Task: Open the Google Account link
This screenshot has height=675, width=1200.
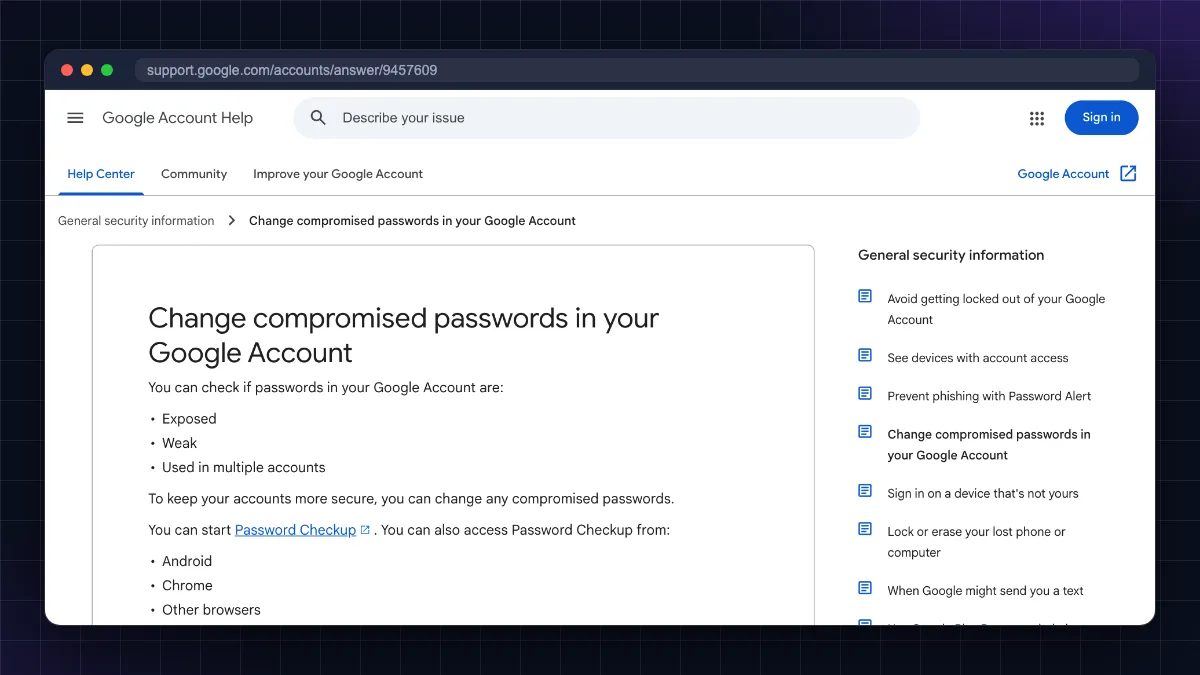Action: coord(1063,174)
